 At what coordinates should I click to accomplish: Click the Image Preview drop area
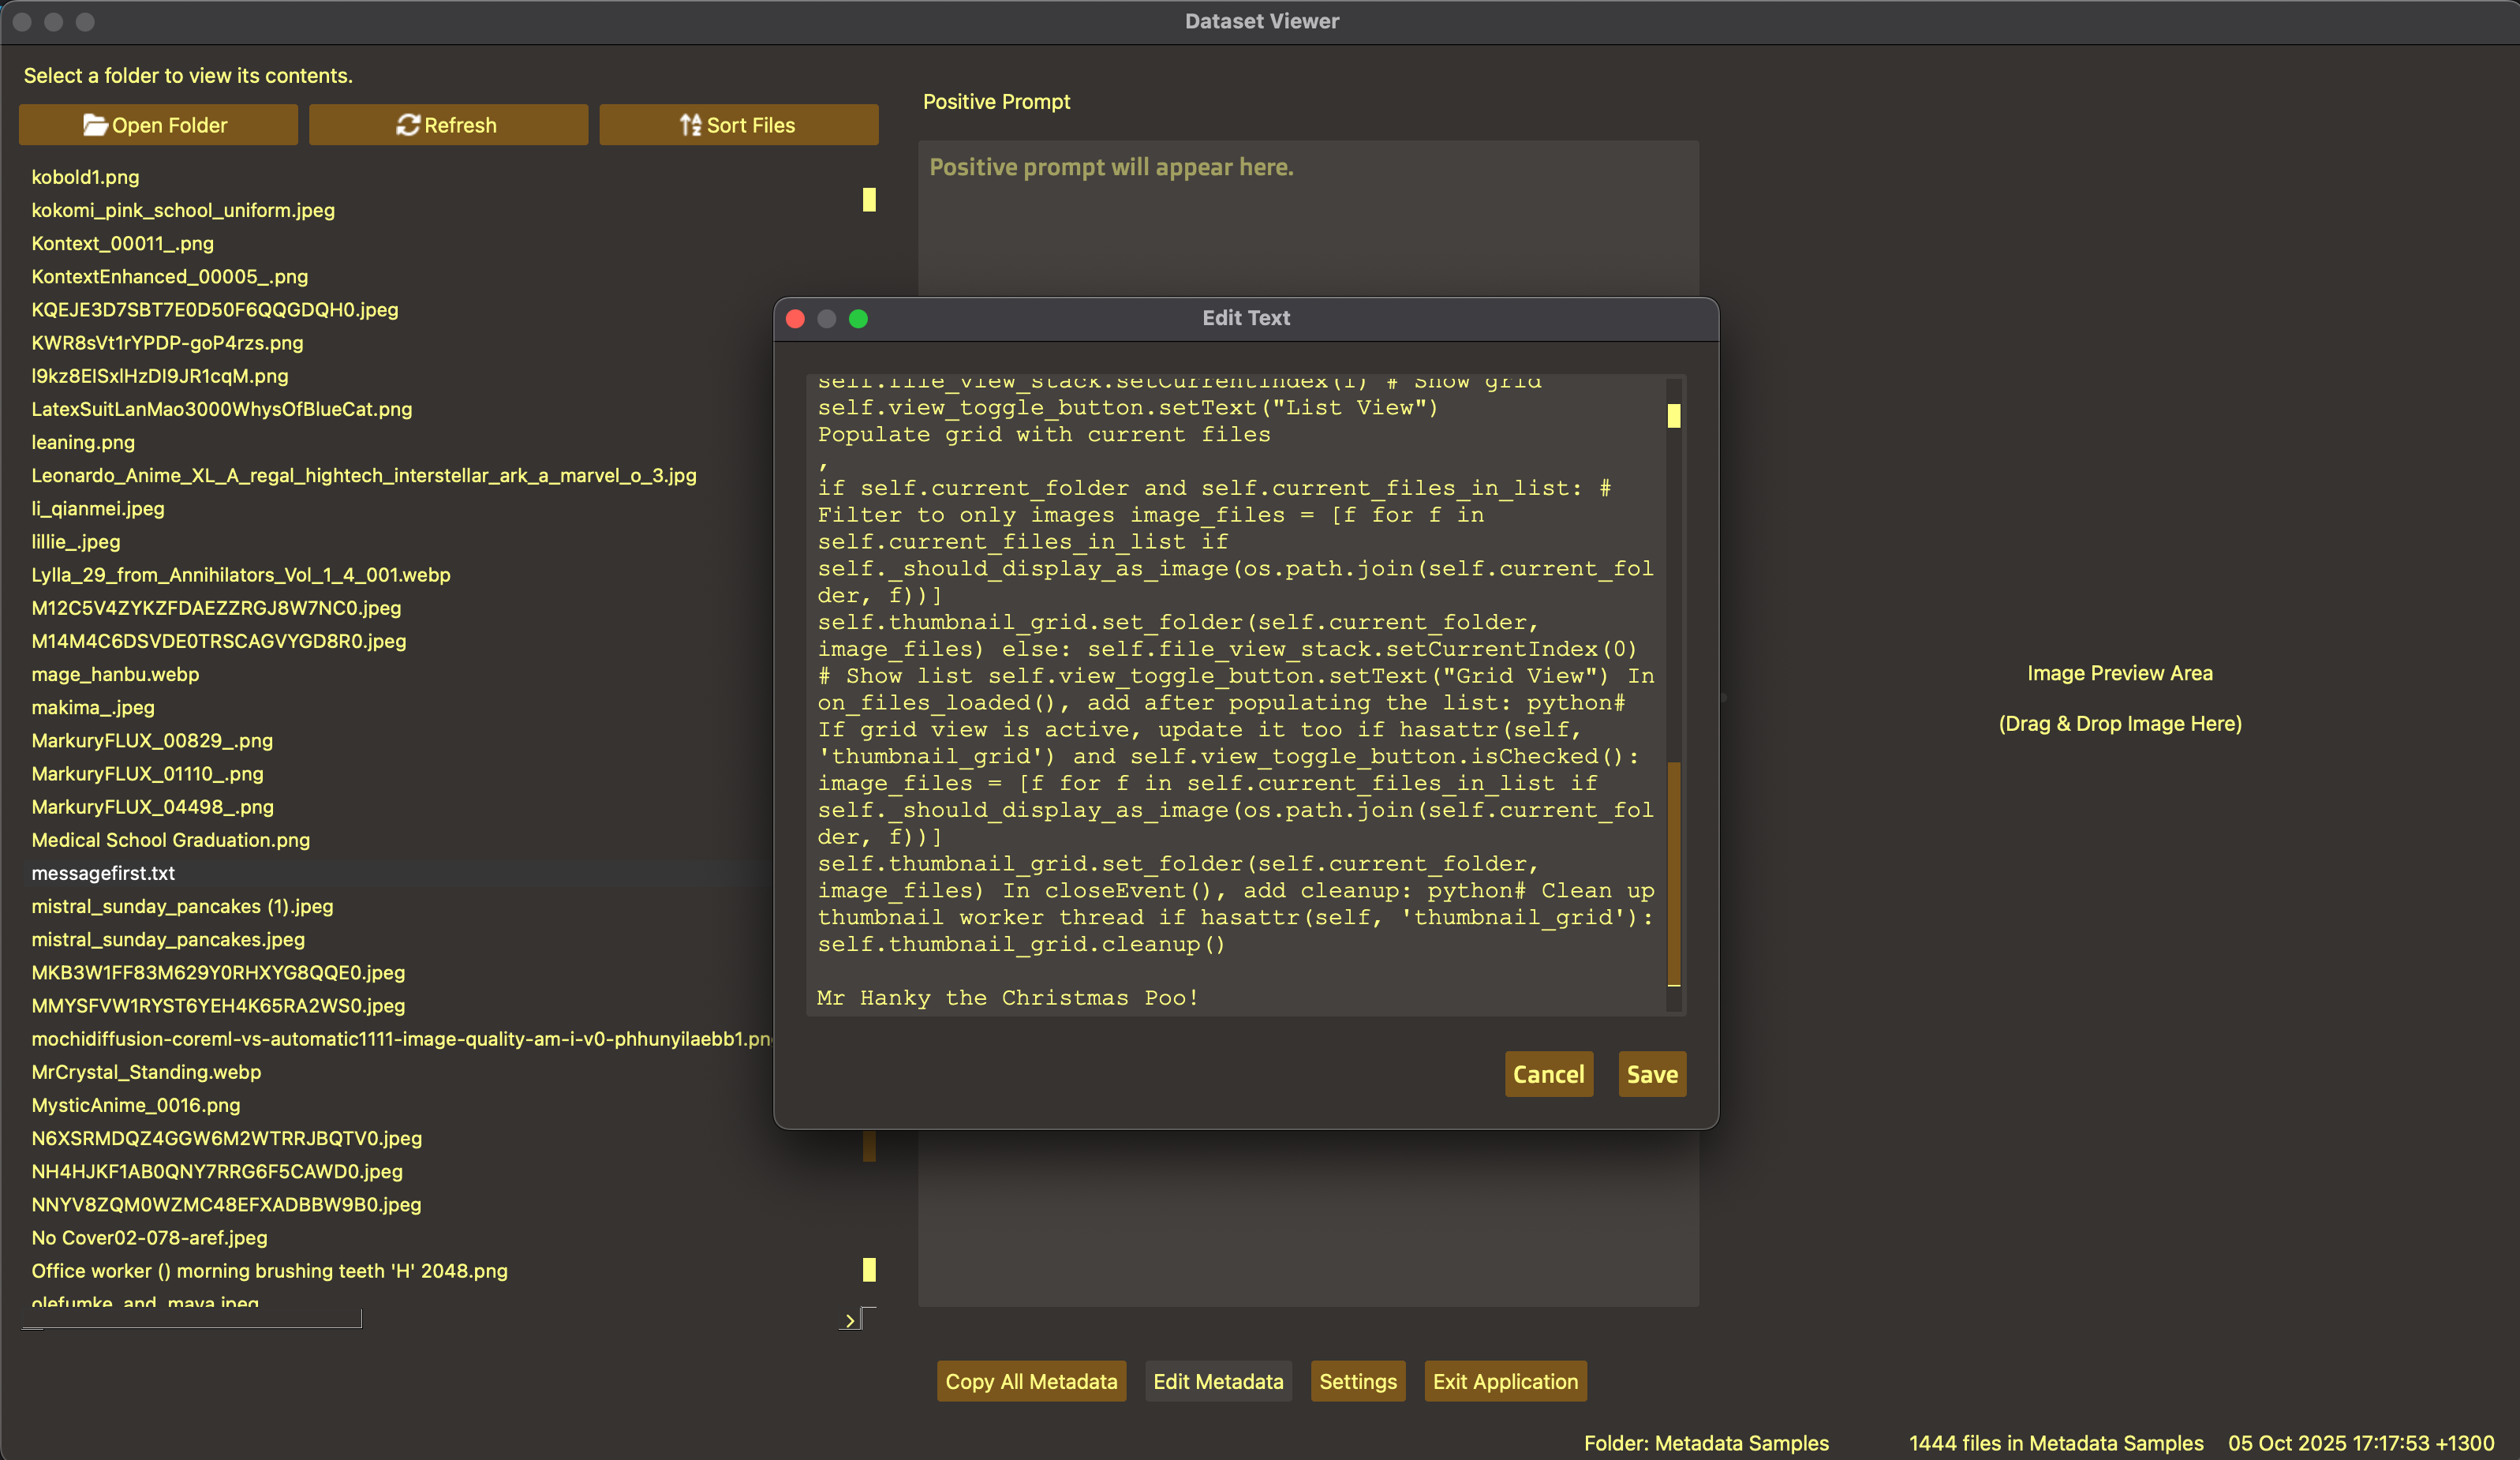[x=2119, y=698]
